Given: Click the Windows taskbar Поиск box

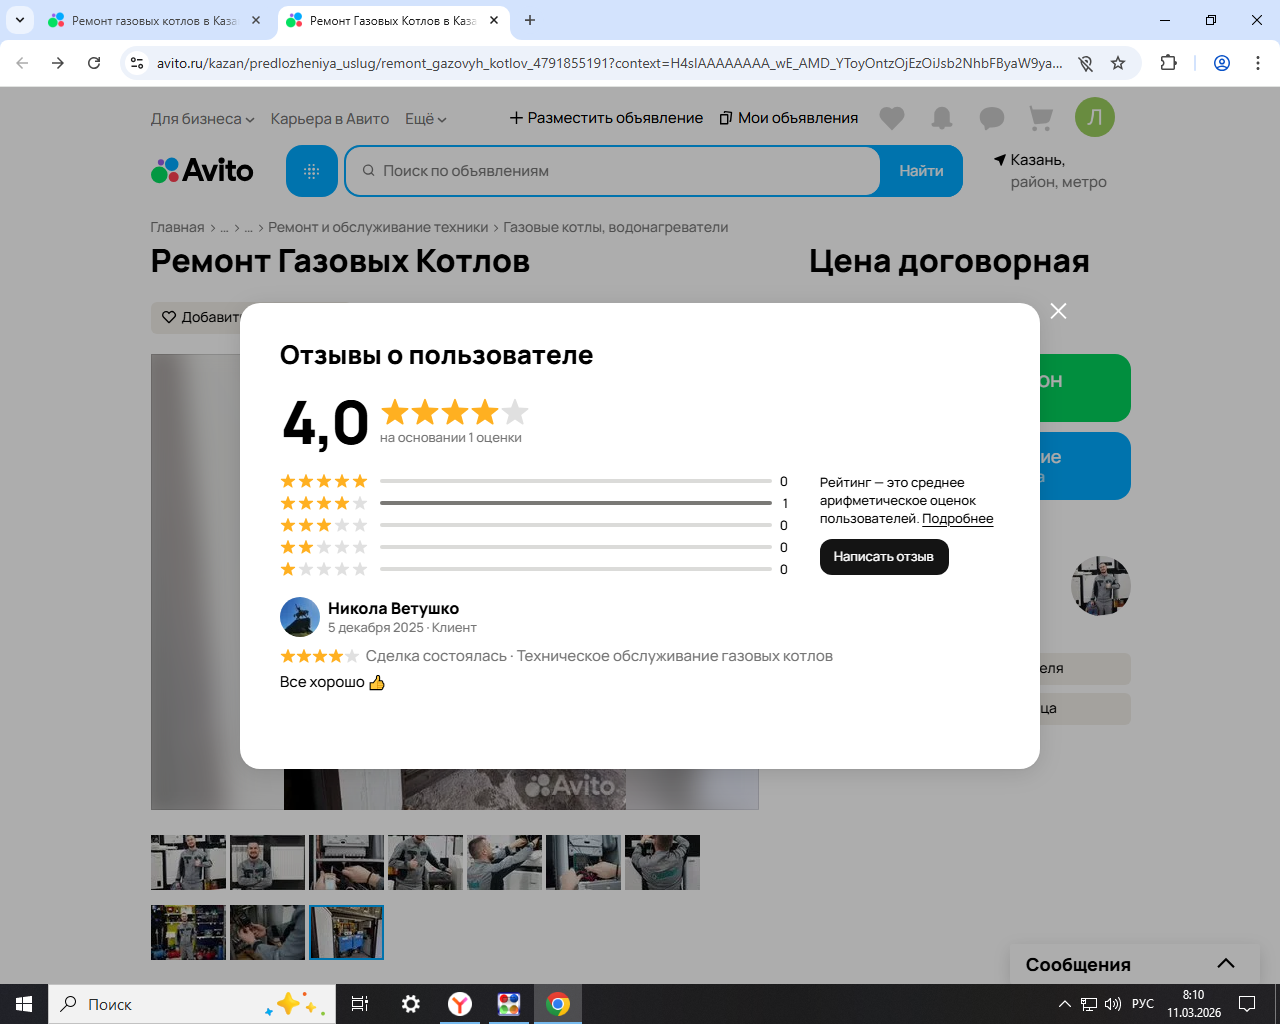Looking at the screenshot, I should tap(192, 1004).
